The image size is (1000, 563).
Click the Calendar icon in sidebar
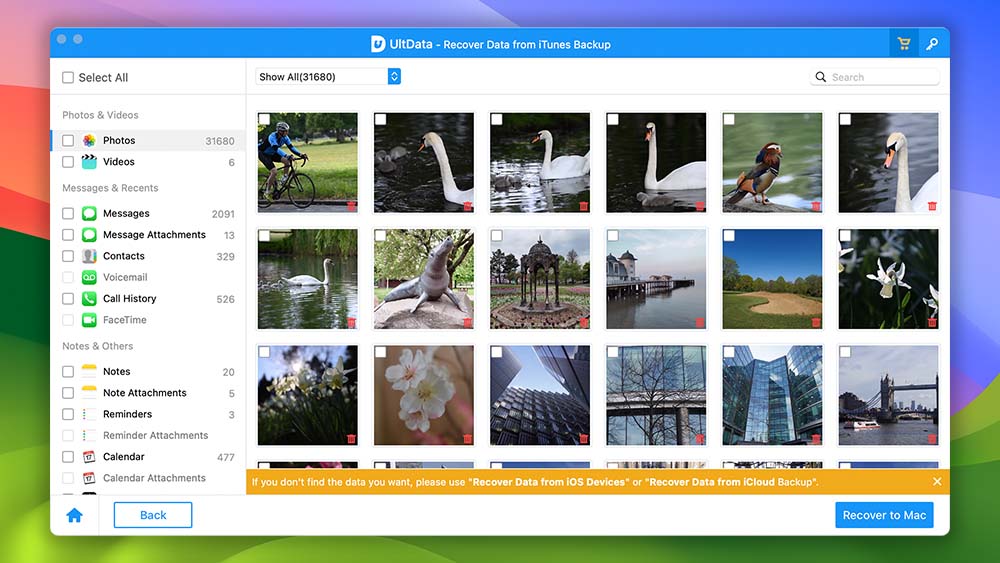tap(89, 457)
